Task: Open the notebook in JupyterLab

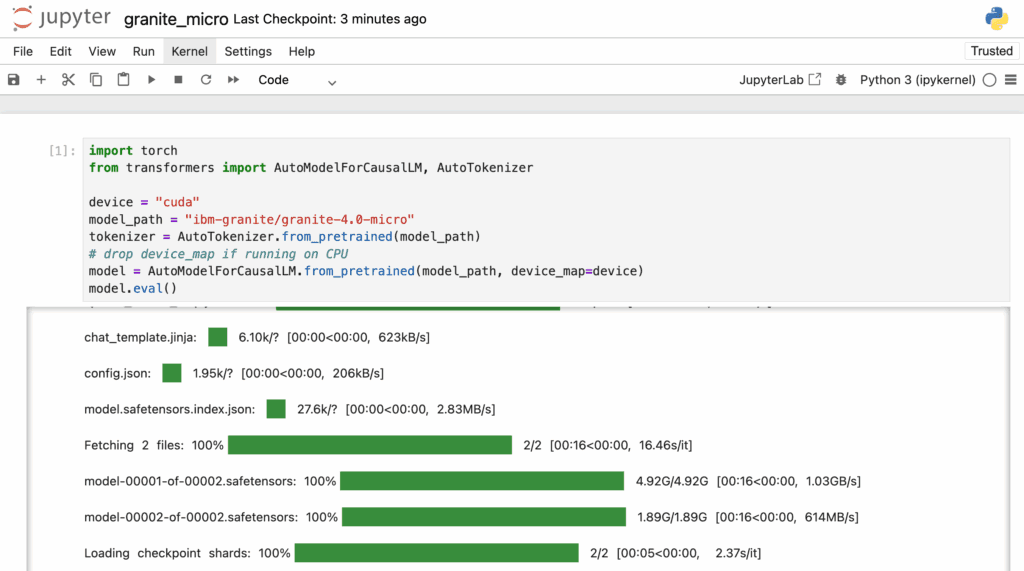Action: tap(780, 80)
